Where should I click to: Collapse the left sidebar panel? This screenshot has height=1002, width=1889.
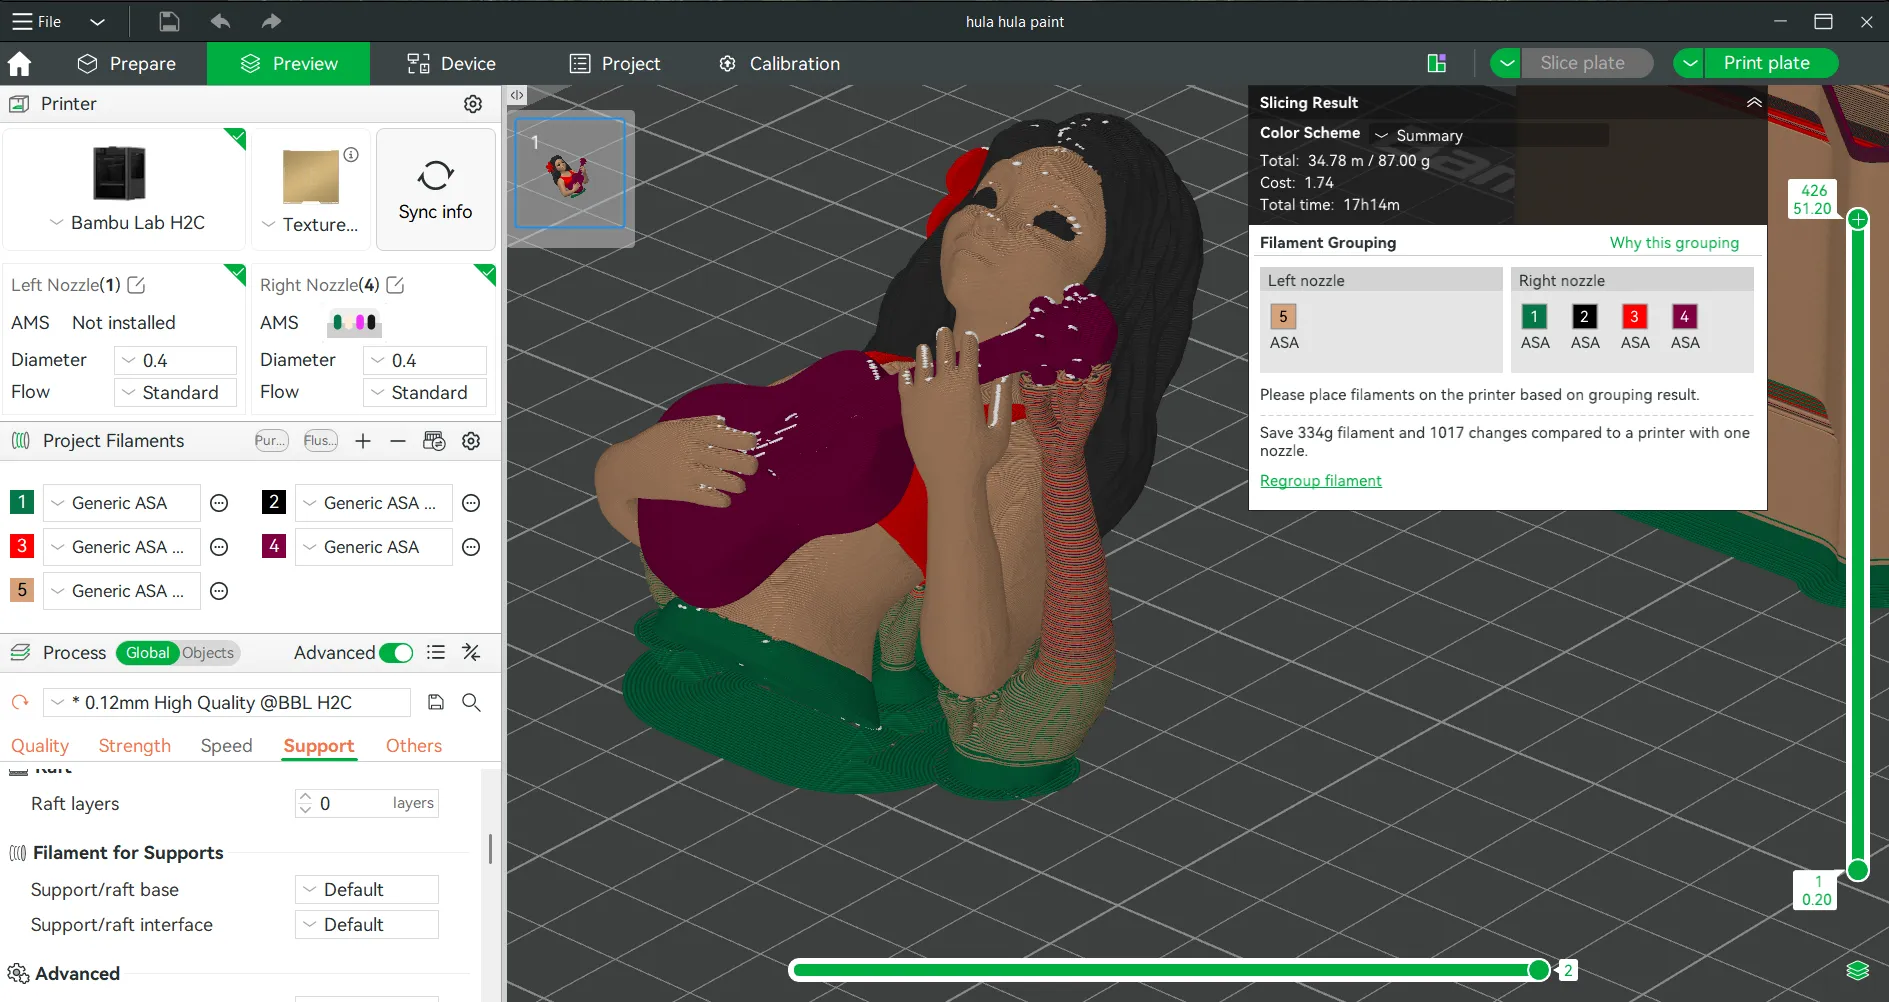coord(516,95)
